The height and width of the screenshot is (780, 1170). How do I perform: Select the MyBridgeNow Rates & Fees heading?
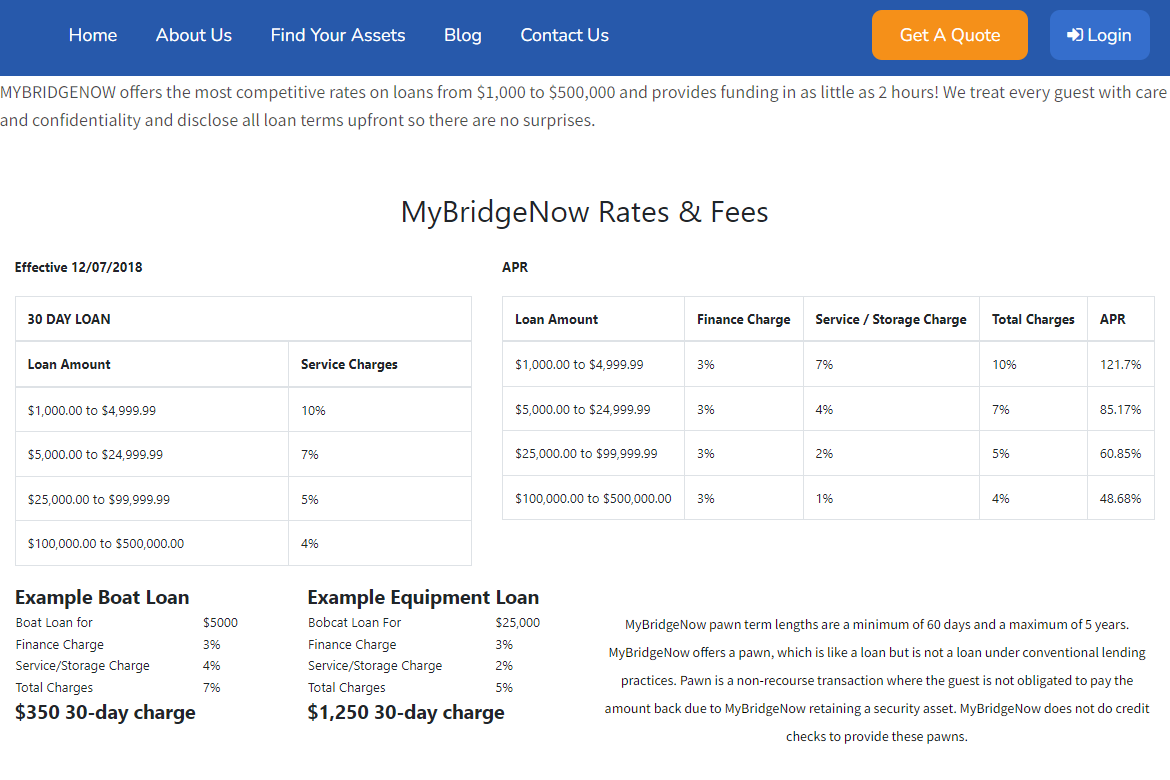tap(584, 212)
